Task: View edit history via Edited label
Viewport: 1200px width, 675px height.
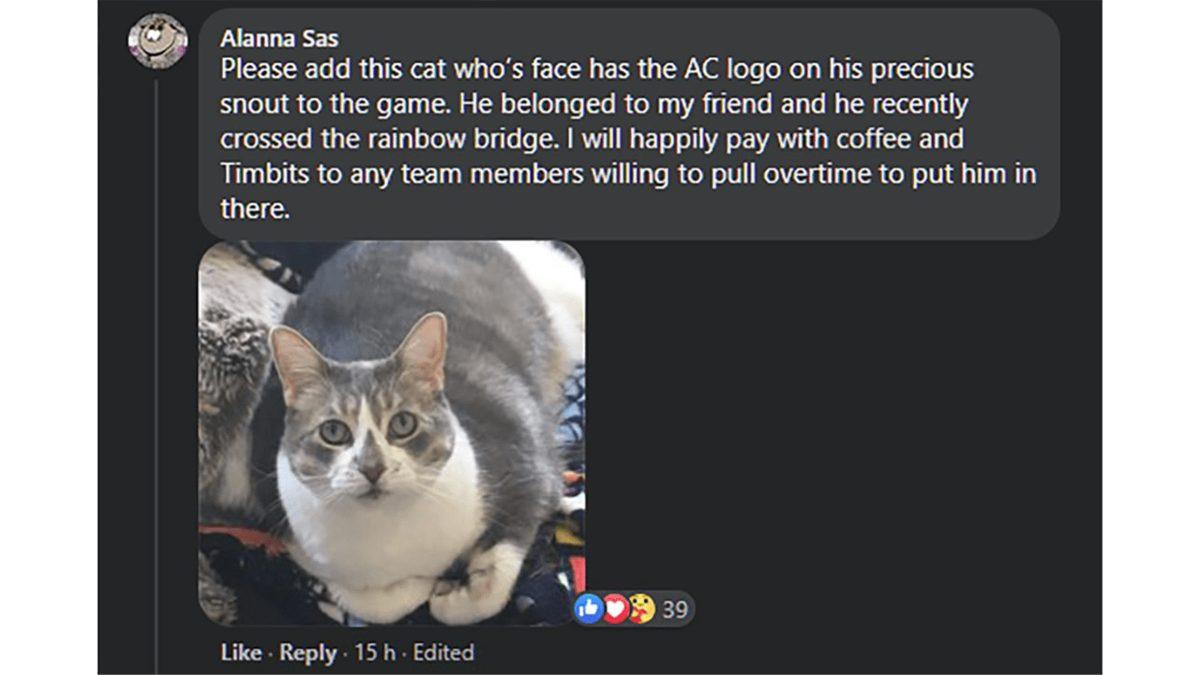Action: point(443,653)
